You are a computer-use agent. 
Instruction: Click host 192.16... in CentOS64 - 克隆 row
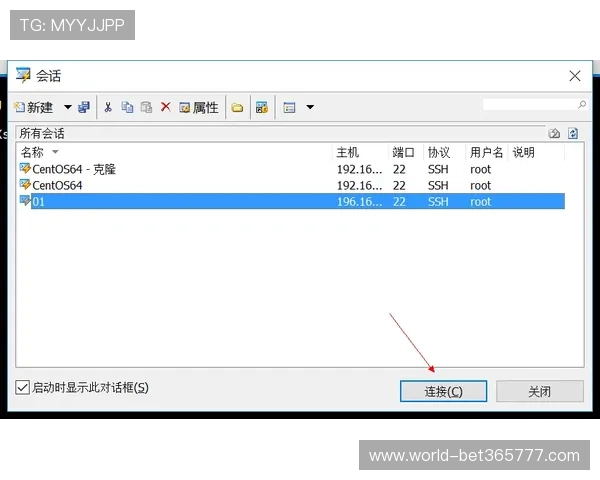[x=359, y=170]
